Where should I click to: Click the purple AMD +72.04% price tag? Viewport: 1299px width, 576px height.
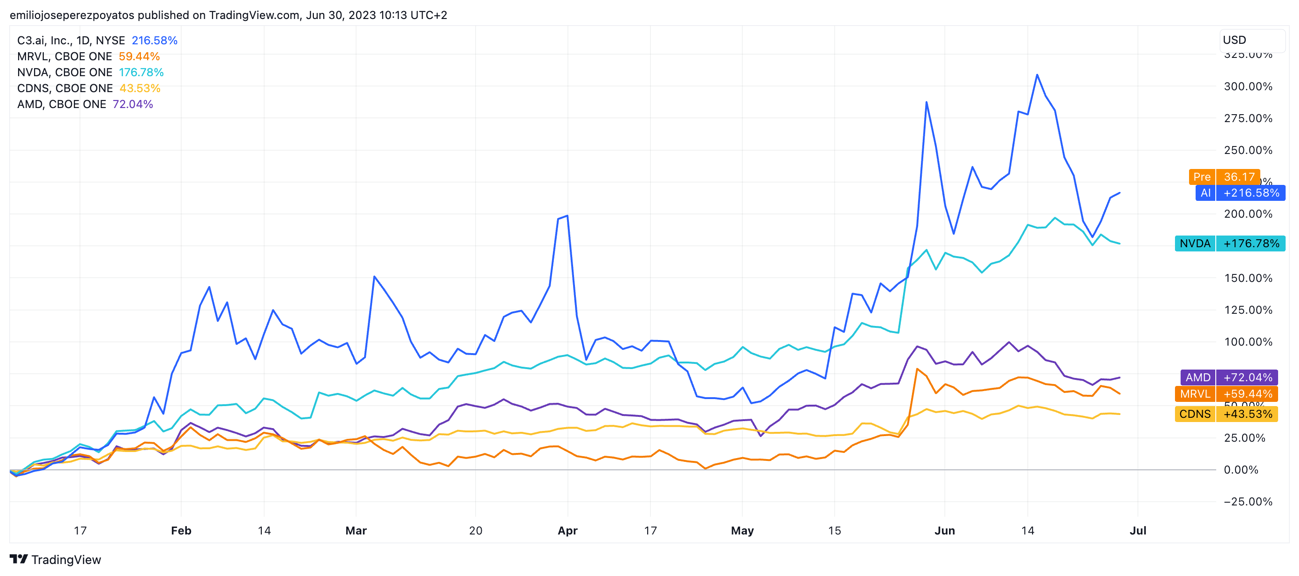click(1229, 378)
